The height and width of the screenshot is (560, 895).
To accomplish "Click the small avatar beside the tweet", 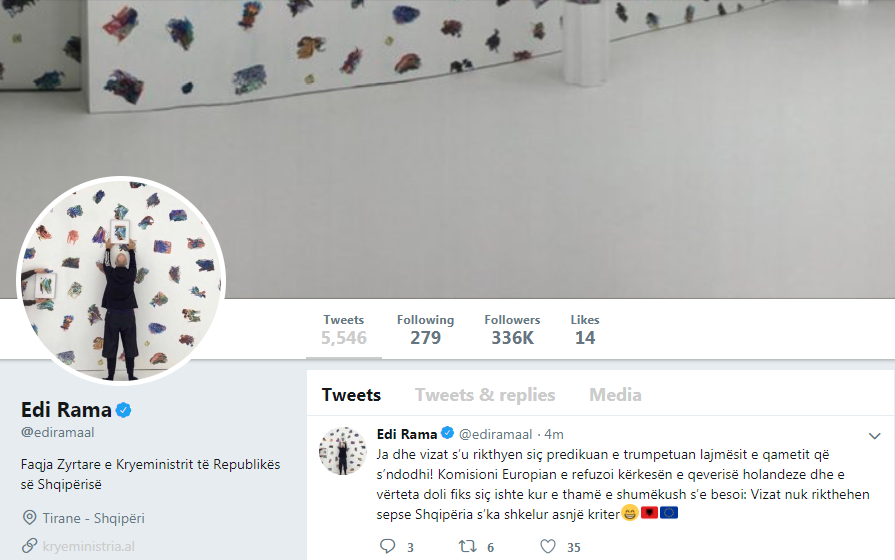I will pos(343,450).
